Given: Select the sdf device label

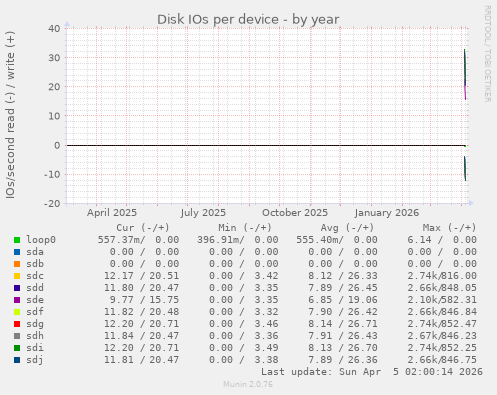Looking at the screenshot, I should (x=35, y=312).
